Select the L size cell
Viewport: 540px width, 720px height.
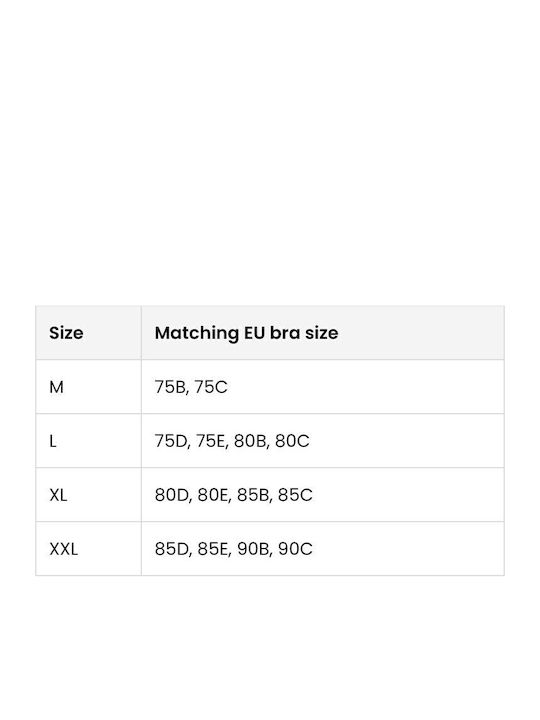click(x=89, y=441)
